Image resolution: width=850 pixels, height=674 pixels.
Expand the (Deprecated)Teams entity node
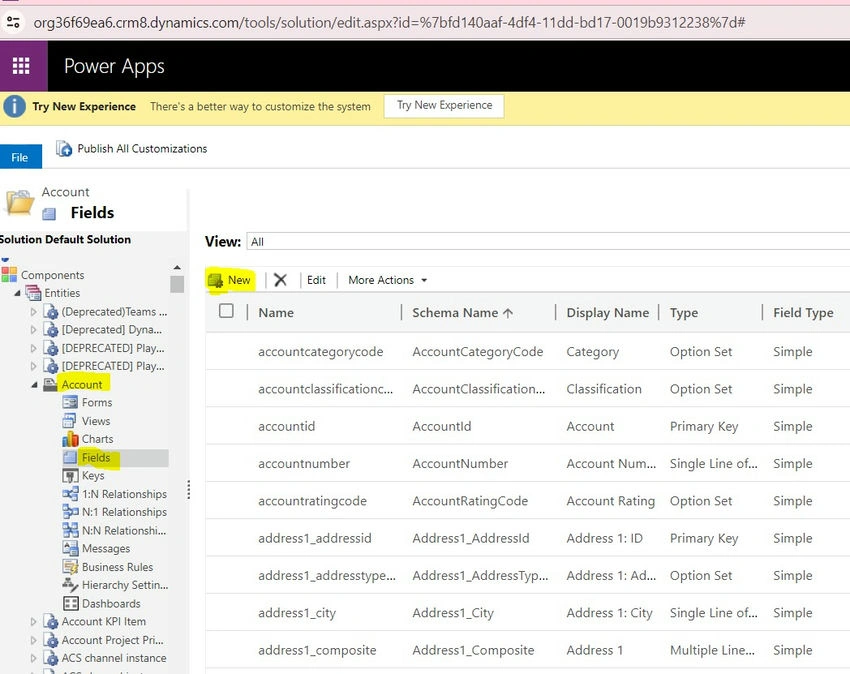pos(34,312)
